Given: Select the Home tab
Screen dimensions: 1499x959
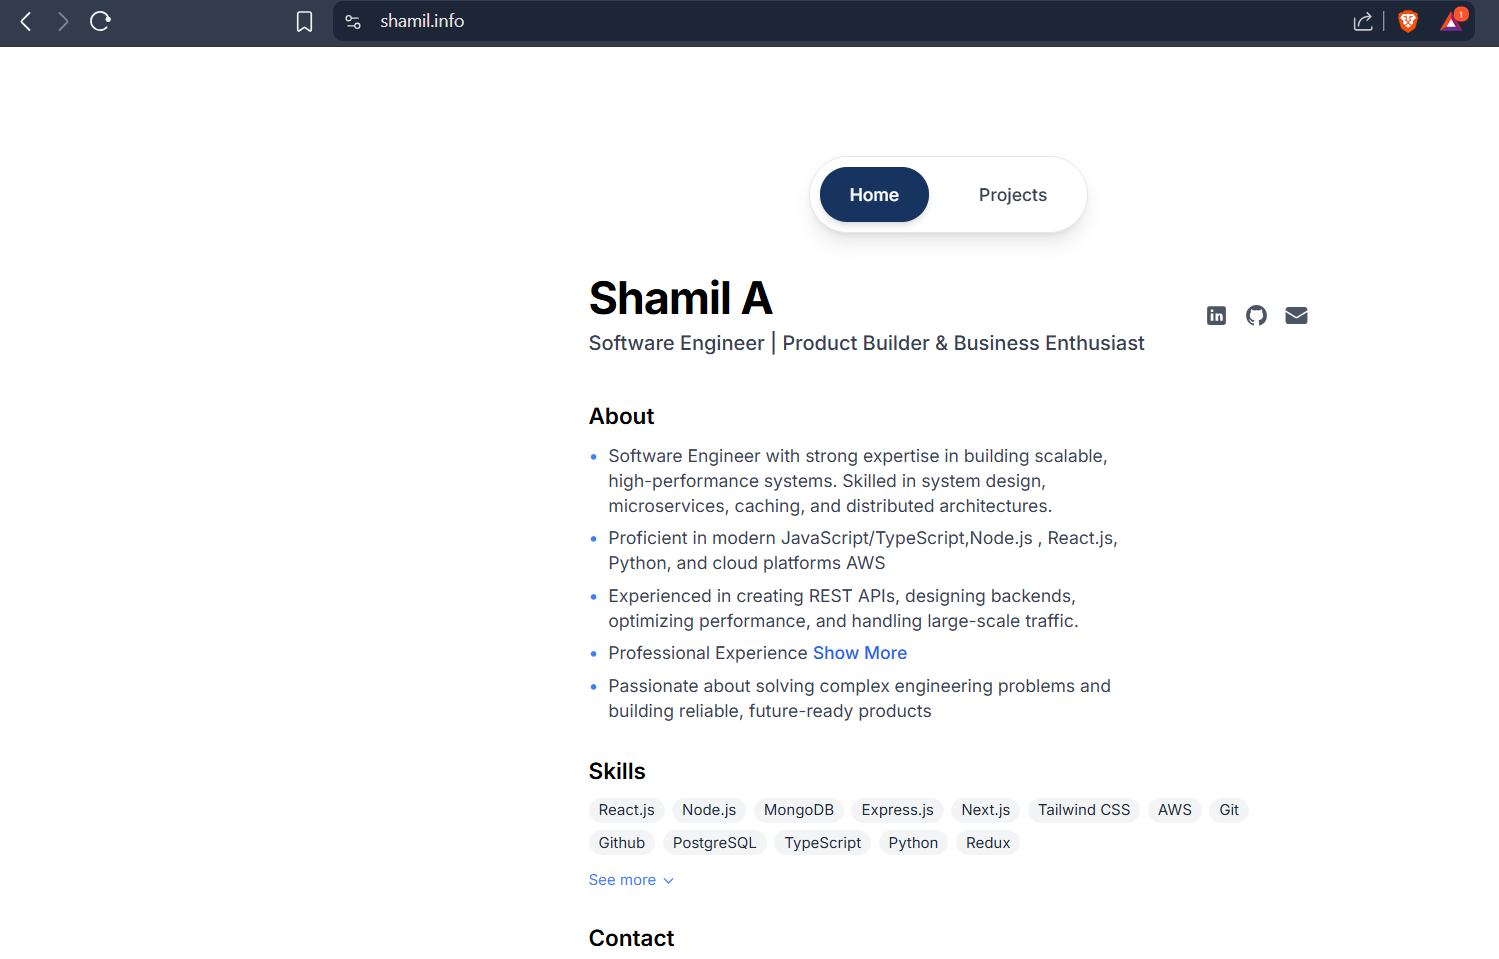Looking at the screenshot, I should coord(874,195).
